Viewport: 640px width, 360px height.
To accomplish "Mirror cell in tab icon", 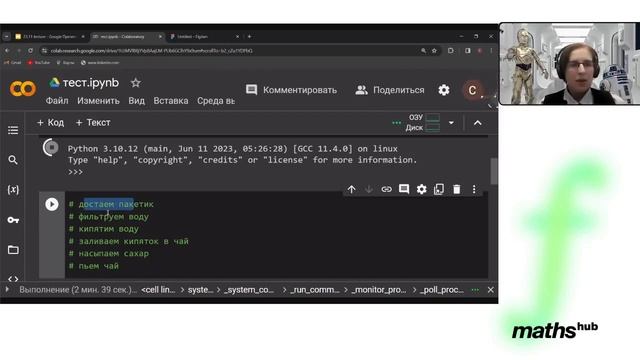I will coord(439,189).
